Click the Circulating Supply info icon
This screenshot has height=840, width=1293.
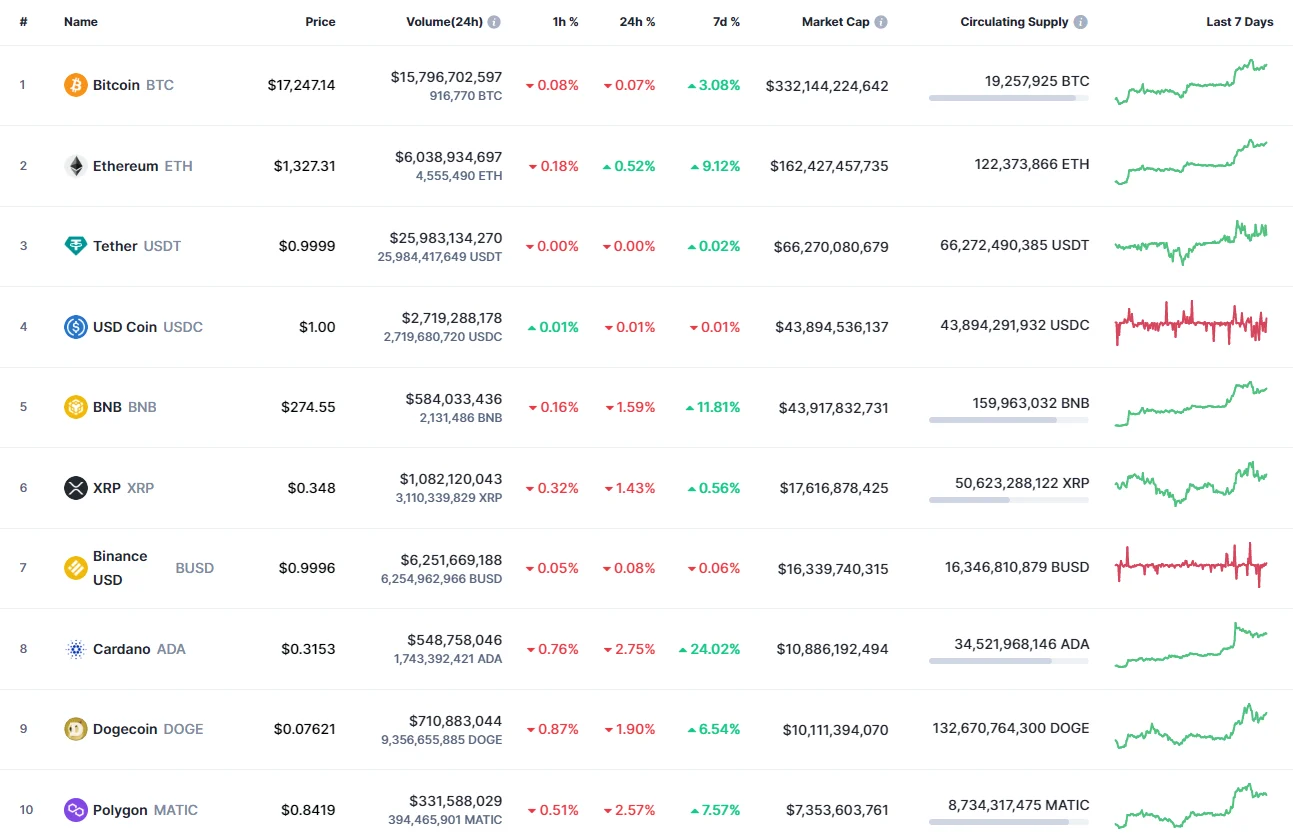tap(1080, 21)
